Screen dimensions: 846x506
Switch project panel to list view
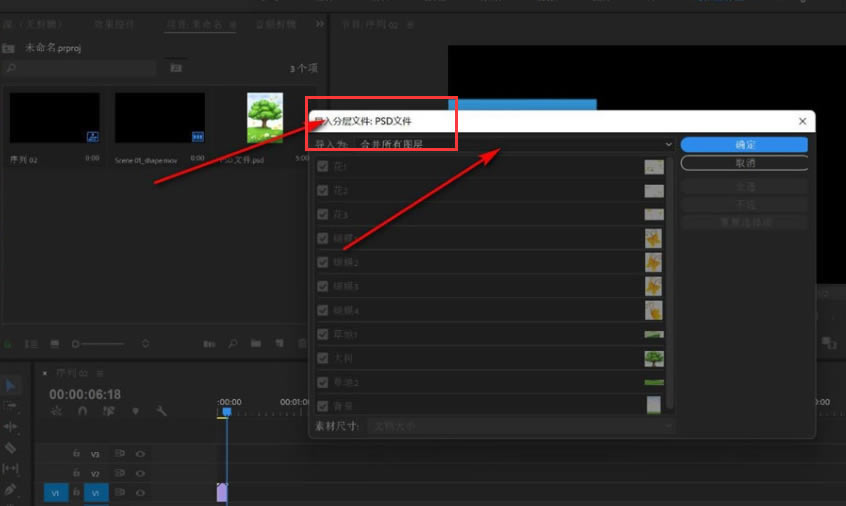(31, 344)
